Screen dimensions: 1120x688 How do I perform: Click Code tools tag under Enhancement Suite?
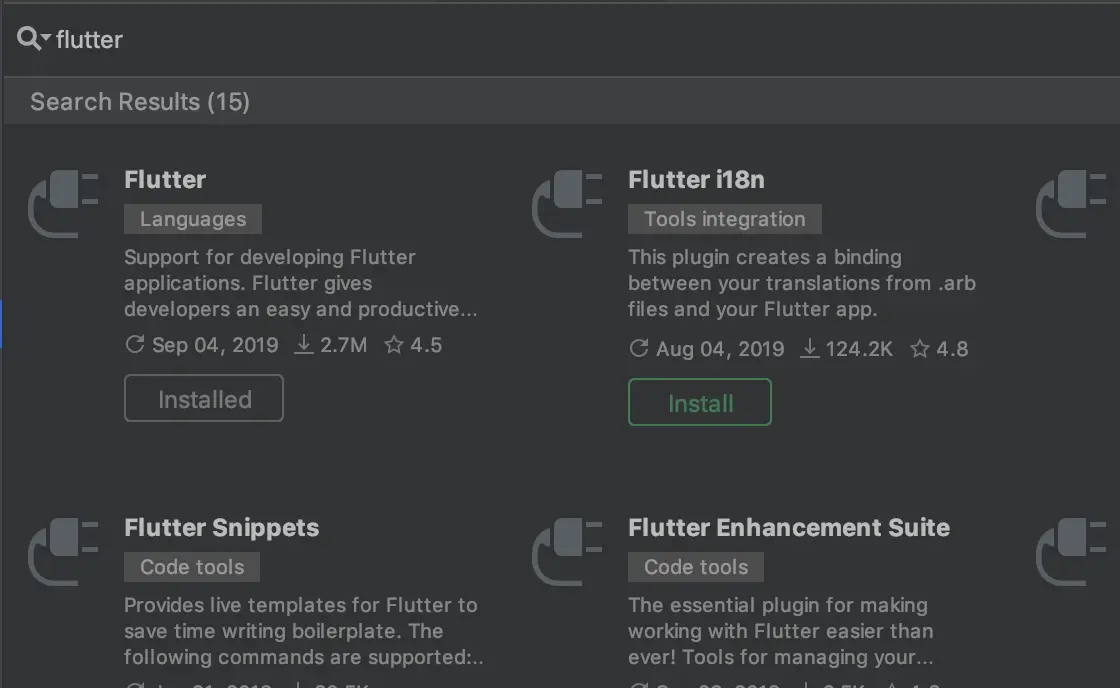pyautogui.click(x=696, y=567)
